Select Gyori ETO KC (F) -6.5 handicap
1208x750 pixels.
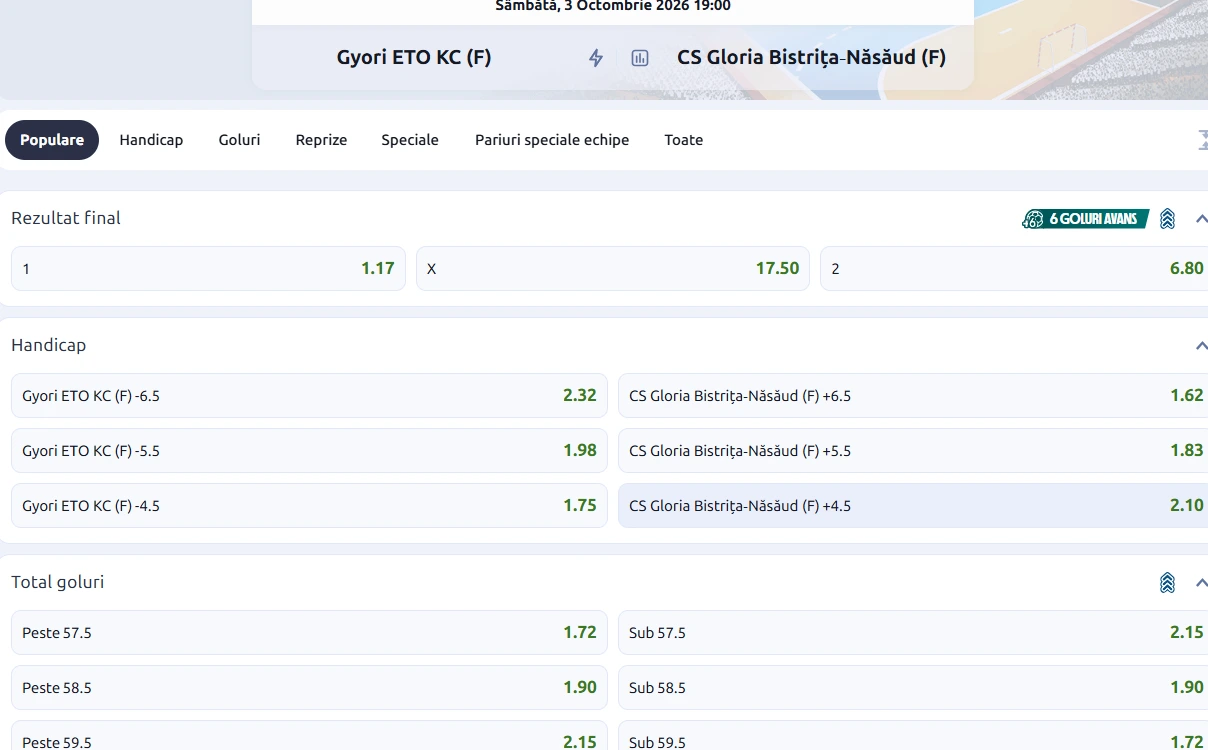(x=309, y=395)
